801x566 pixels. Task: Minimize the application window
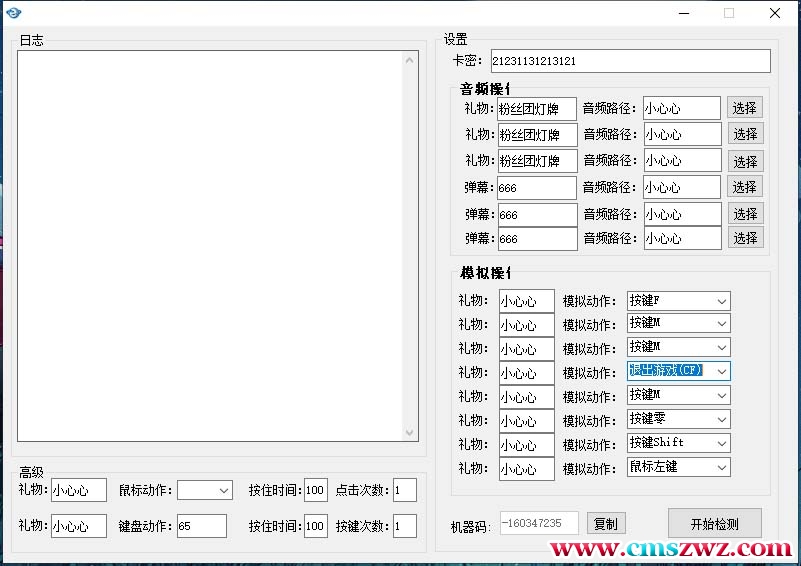683,13
